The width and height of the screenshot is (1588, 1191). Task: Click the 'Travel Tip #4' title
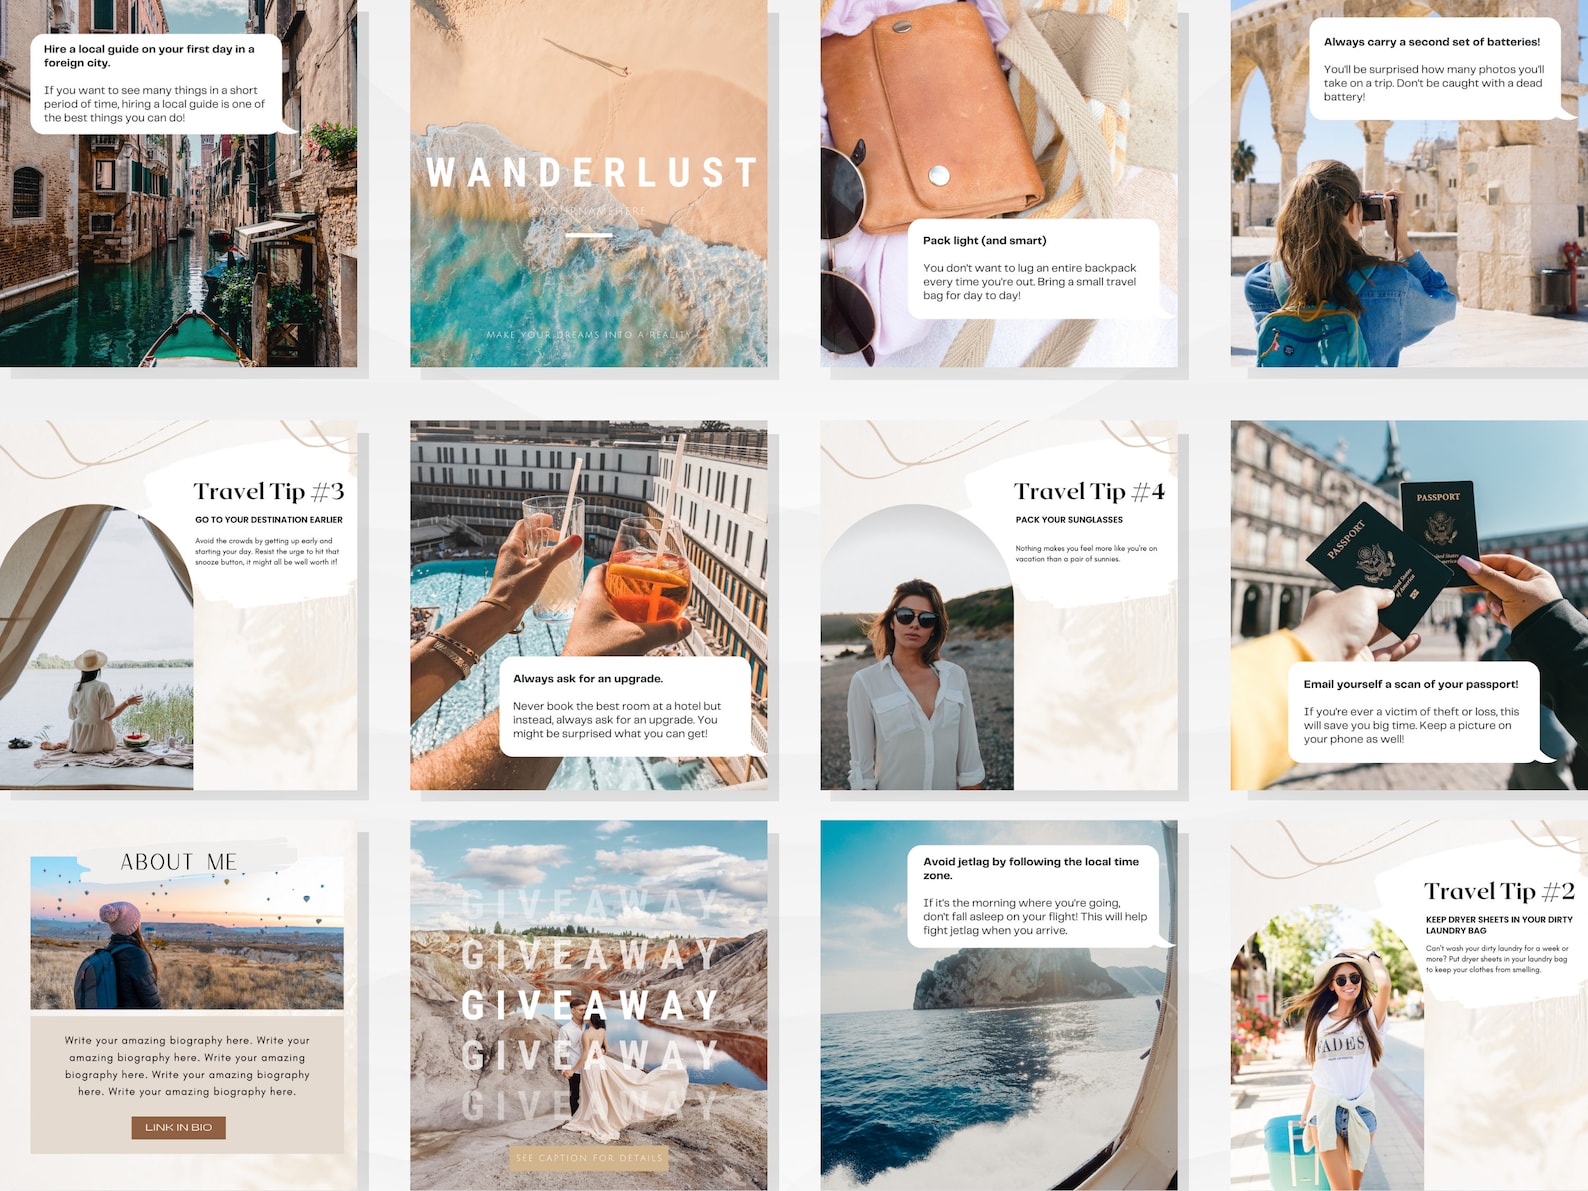point(1089,491)
